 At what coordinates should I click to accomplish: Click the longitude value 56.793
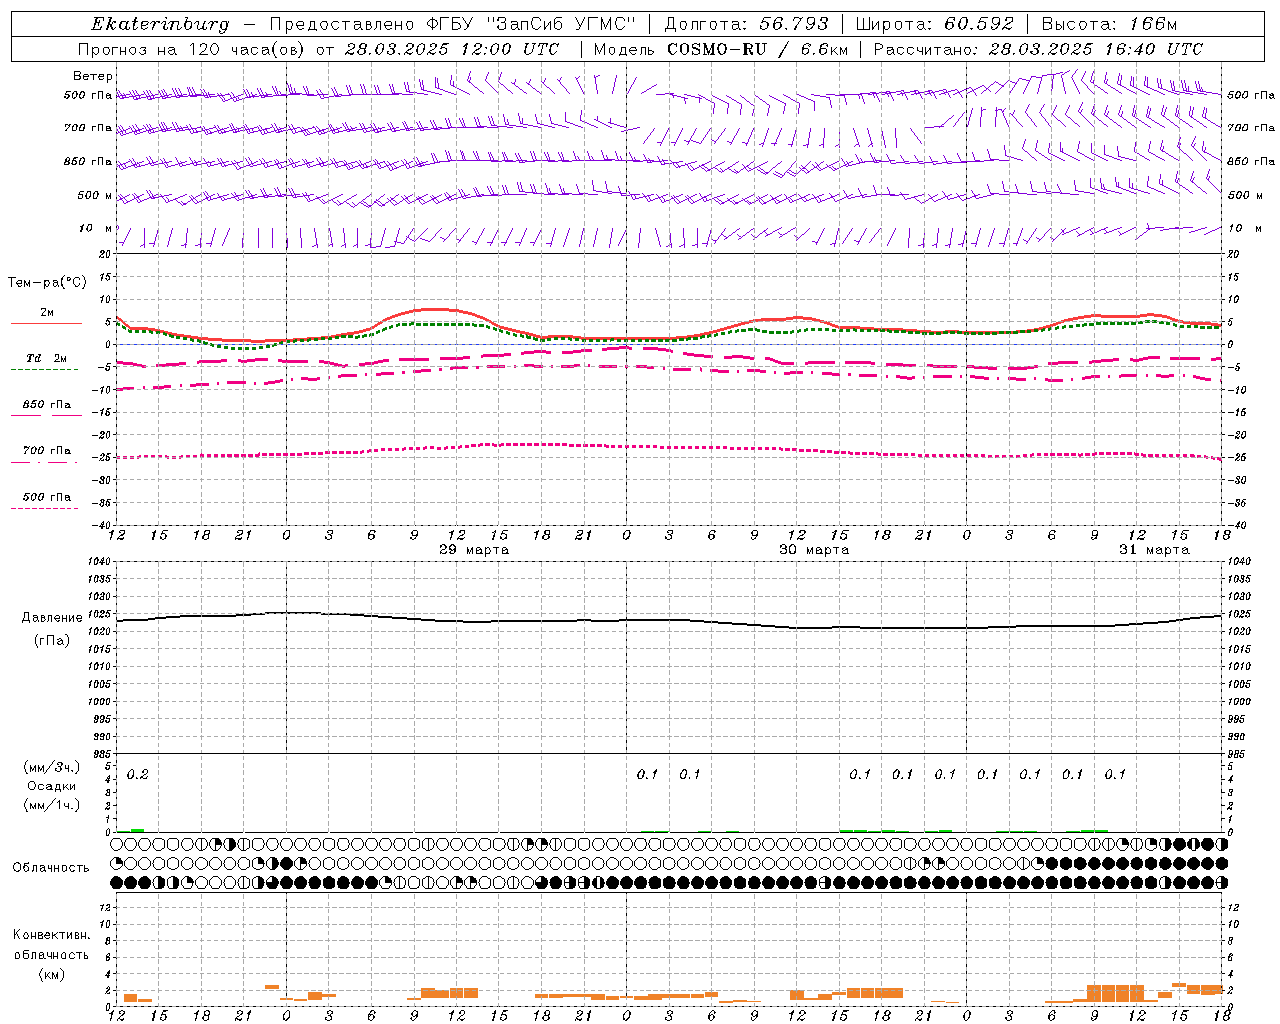[x=793, y=24]
